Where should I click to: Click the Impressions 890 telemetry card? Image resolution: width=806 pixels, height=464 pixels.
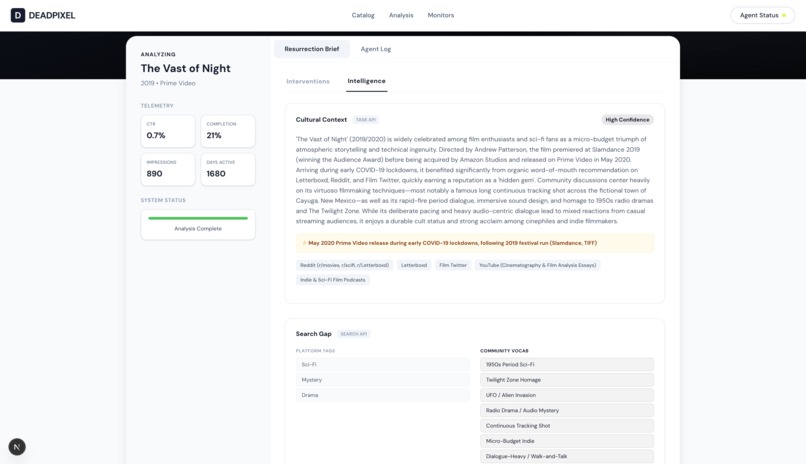168,169
